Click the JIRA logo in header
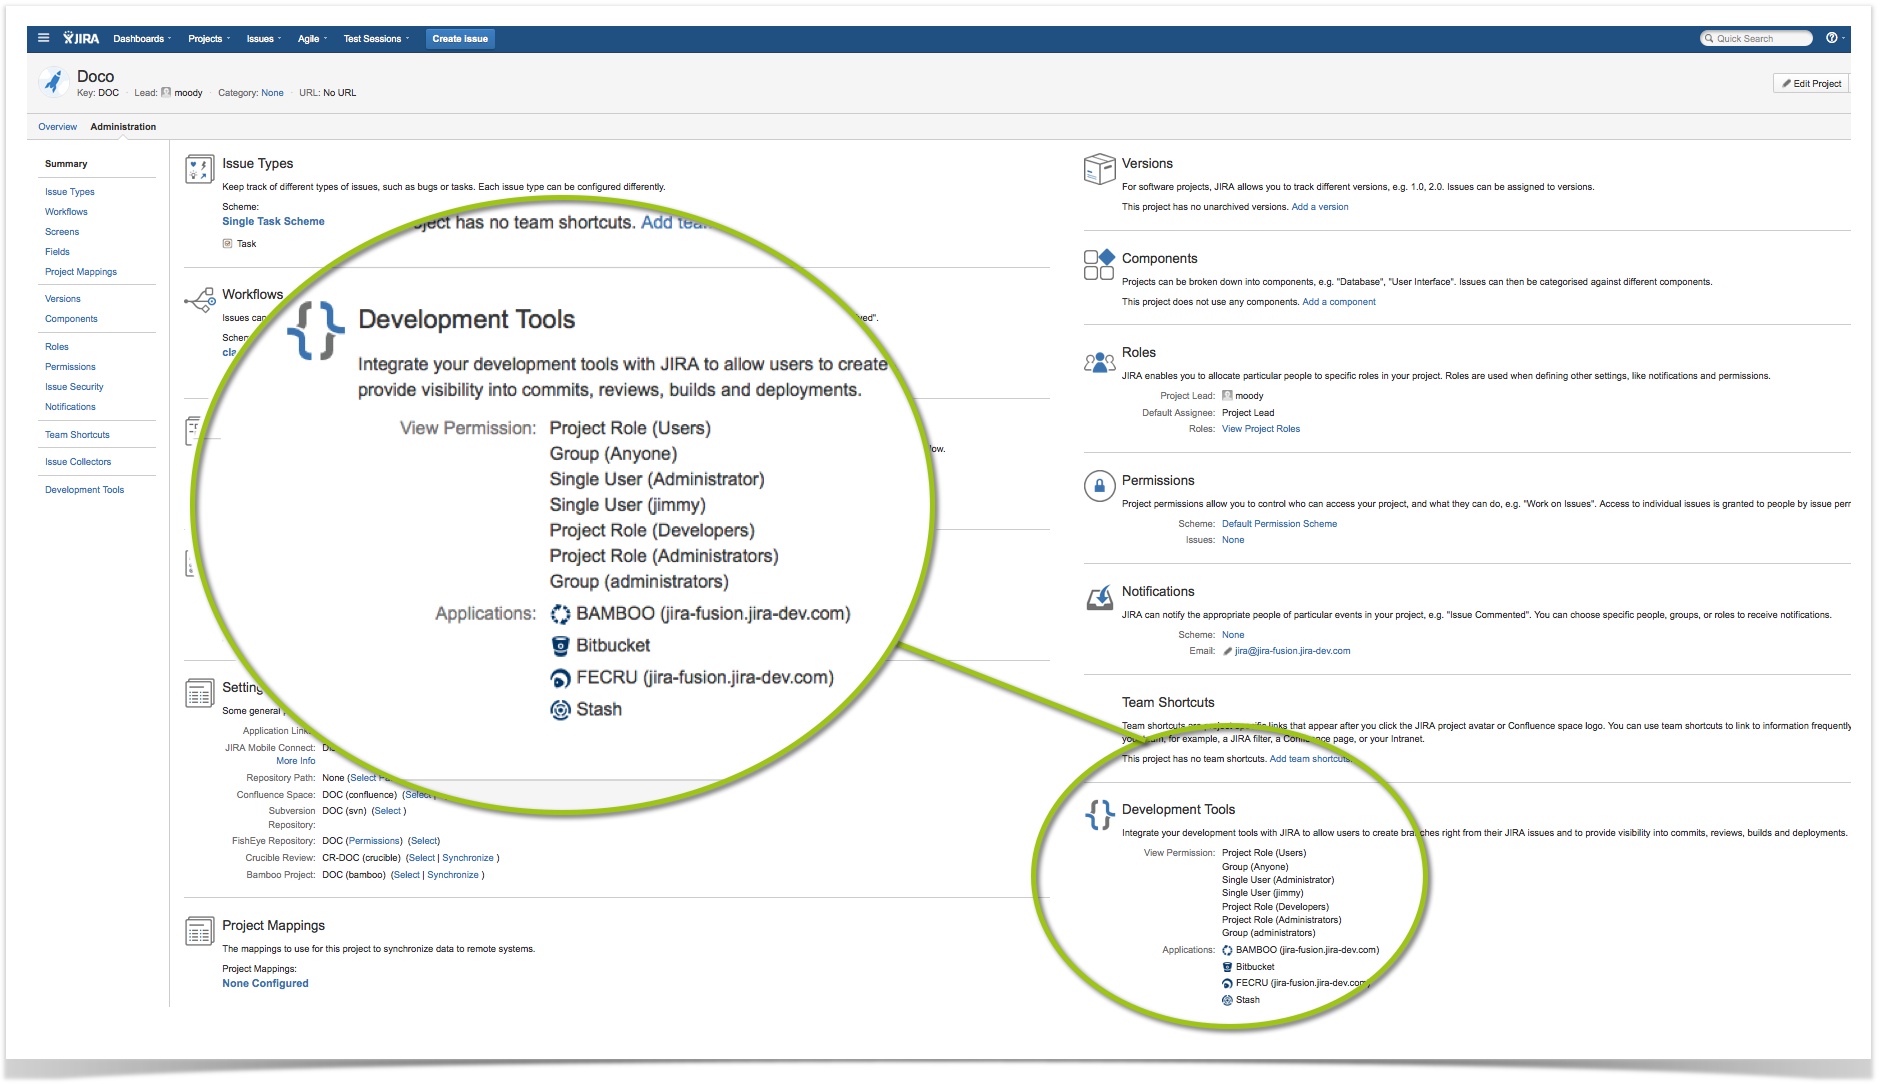The width and height of the screenshot is (1885, 1088). [x=81, y=38]
